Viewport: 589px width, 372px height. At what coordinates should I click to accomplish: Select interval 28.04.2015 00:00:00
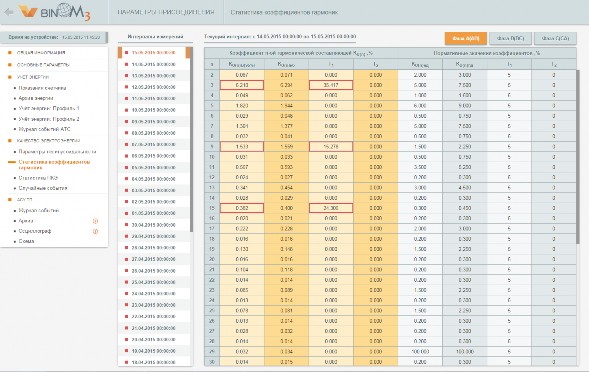[153, 248]
